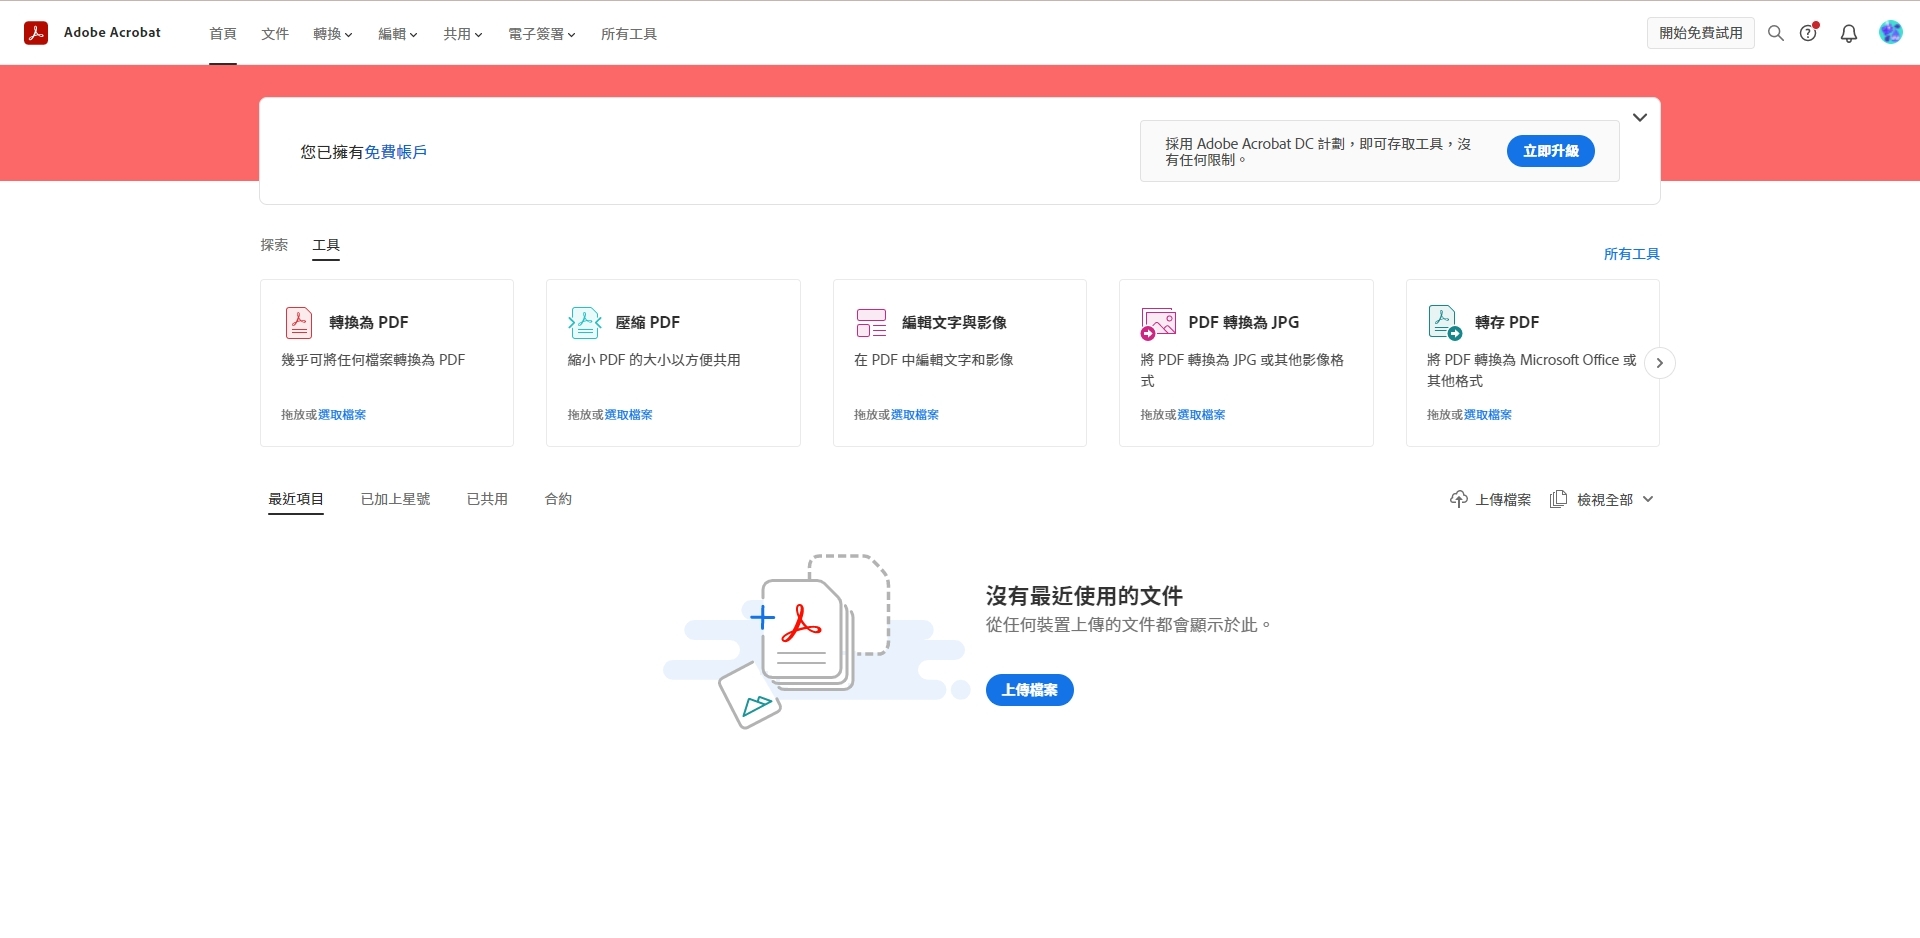The height and width of the screenshot is (938, 1920).
Task: Switch to the 已共用 tab
Action: pyautogui.click(x=487, y=499)
